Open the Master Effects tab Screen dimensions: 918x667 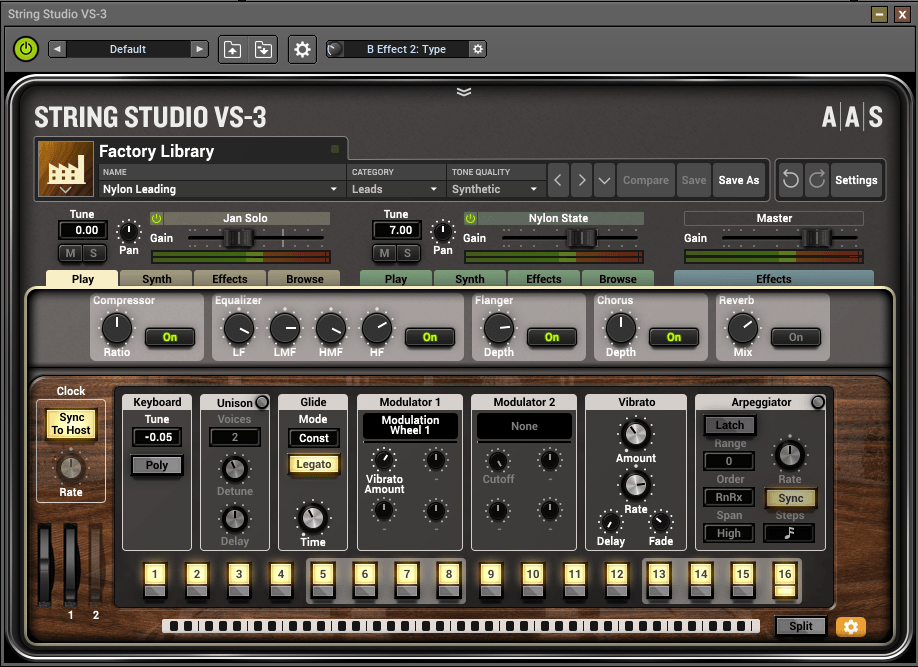(x=773, y=279)
